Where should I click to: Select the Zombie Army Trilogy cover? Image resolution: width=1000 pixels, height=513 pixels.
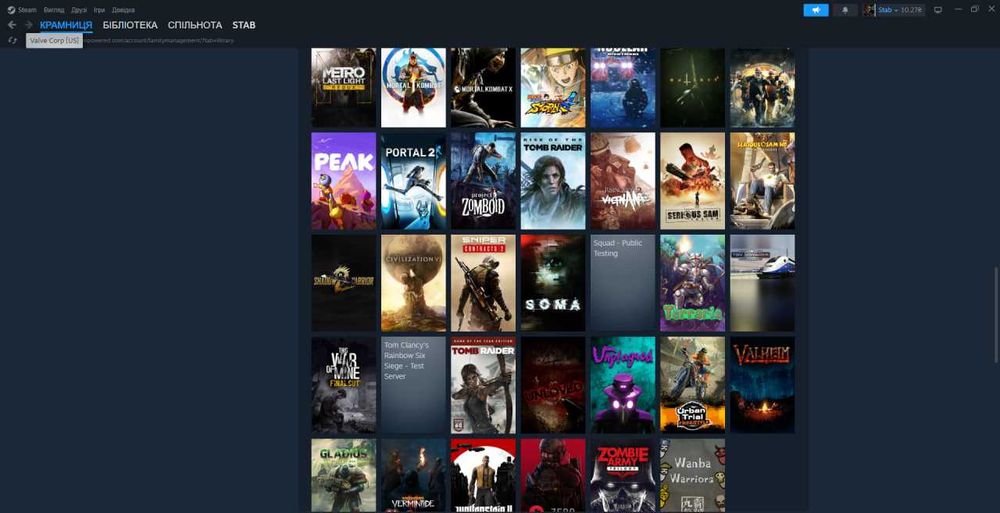tap(623, 475)
